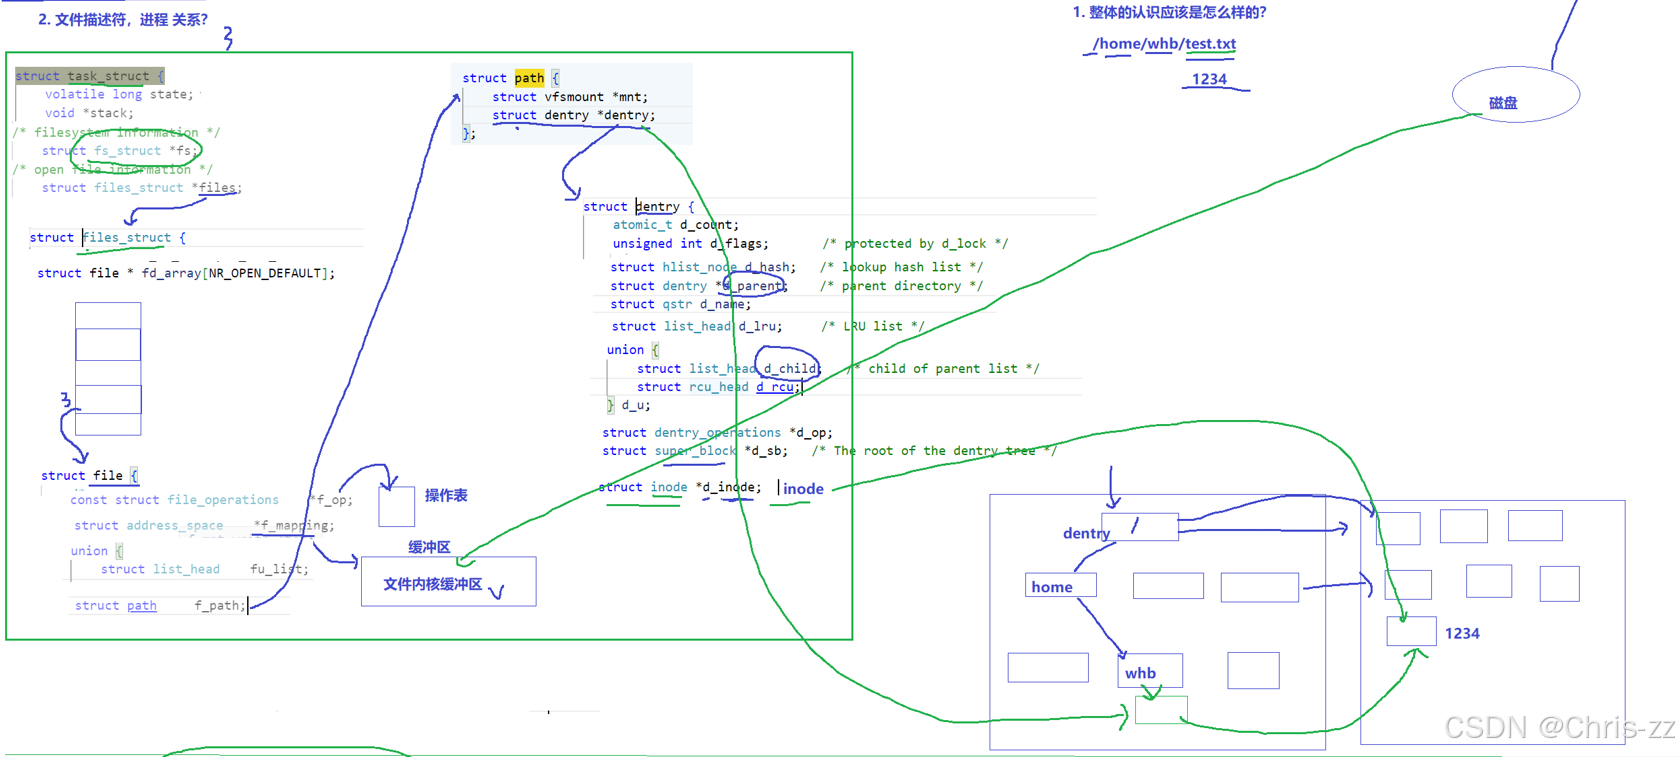Select the line "atomic_t d_count;"

(x=676, y=225)
